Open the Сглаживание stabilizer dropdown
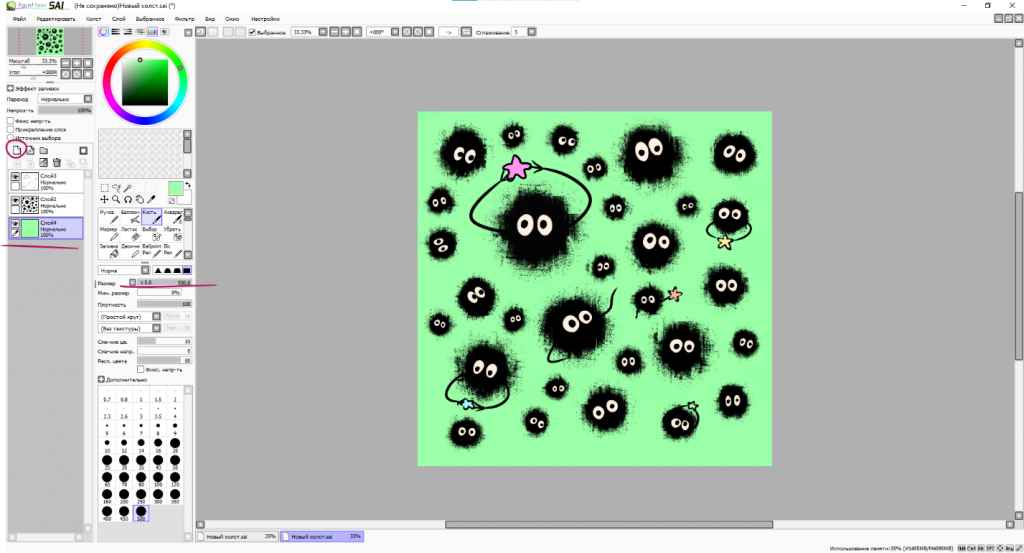Viewport: 1024px width, 553px height. pos(532,32)
